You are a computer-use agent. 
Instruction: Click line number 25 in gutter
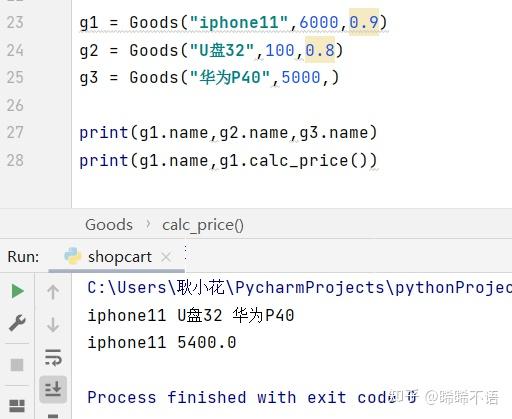coord(15,77)
